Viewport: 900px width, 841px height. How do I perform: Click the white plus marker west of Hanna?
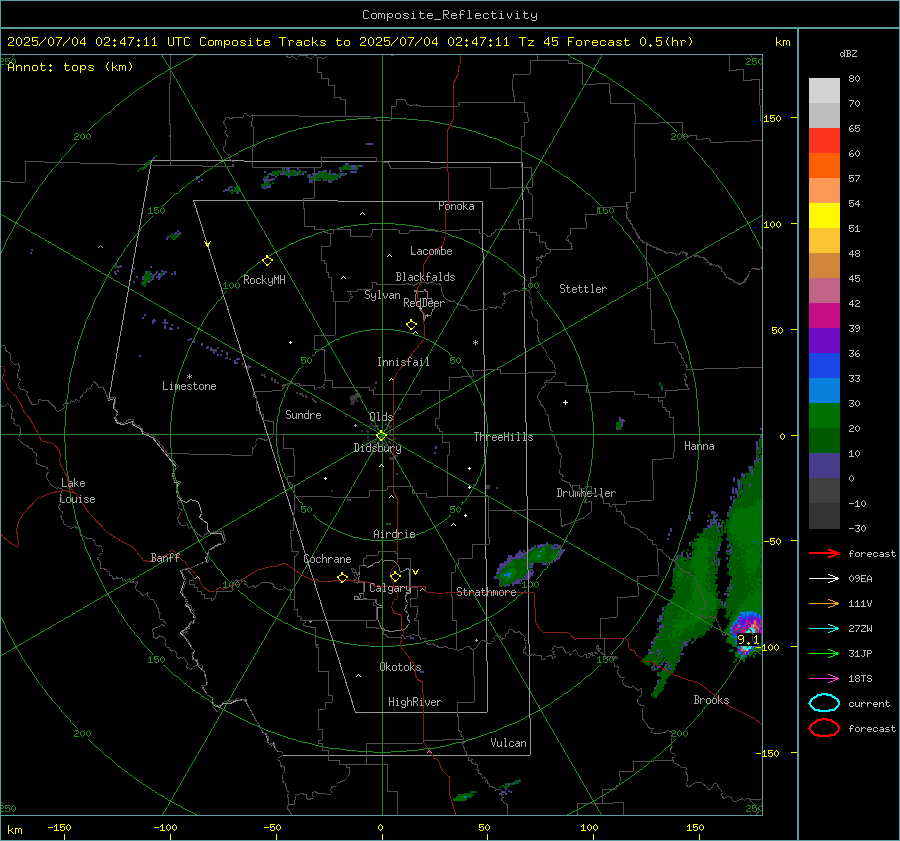tap(565, 402)
